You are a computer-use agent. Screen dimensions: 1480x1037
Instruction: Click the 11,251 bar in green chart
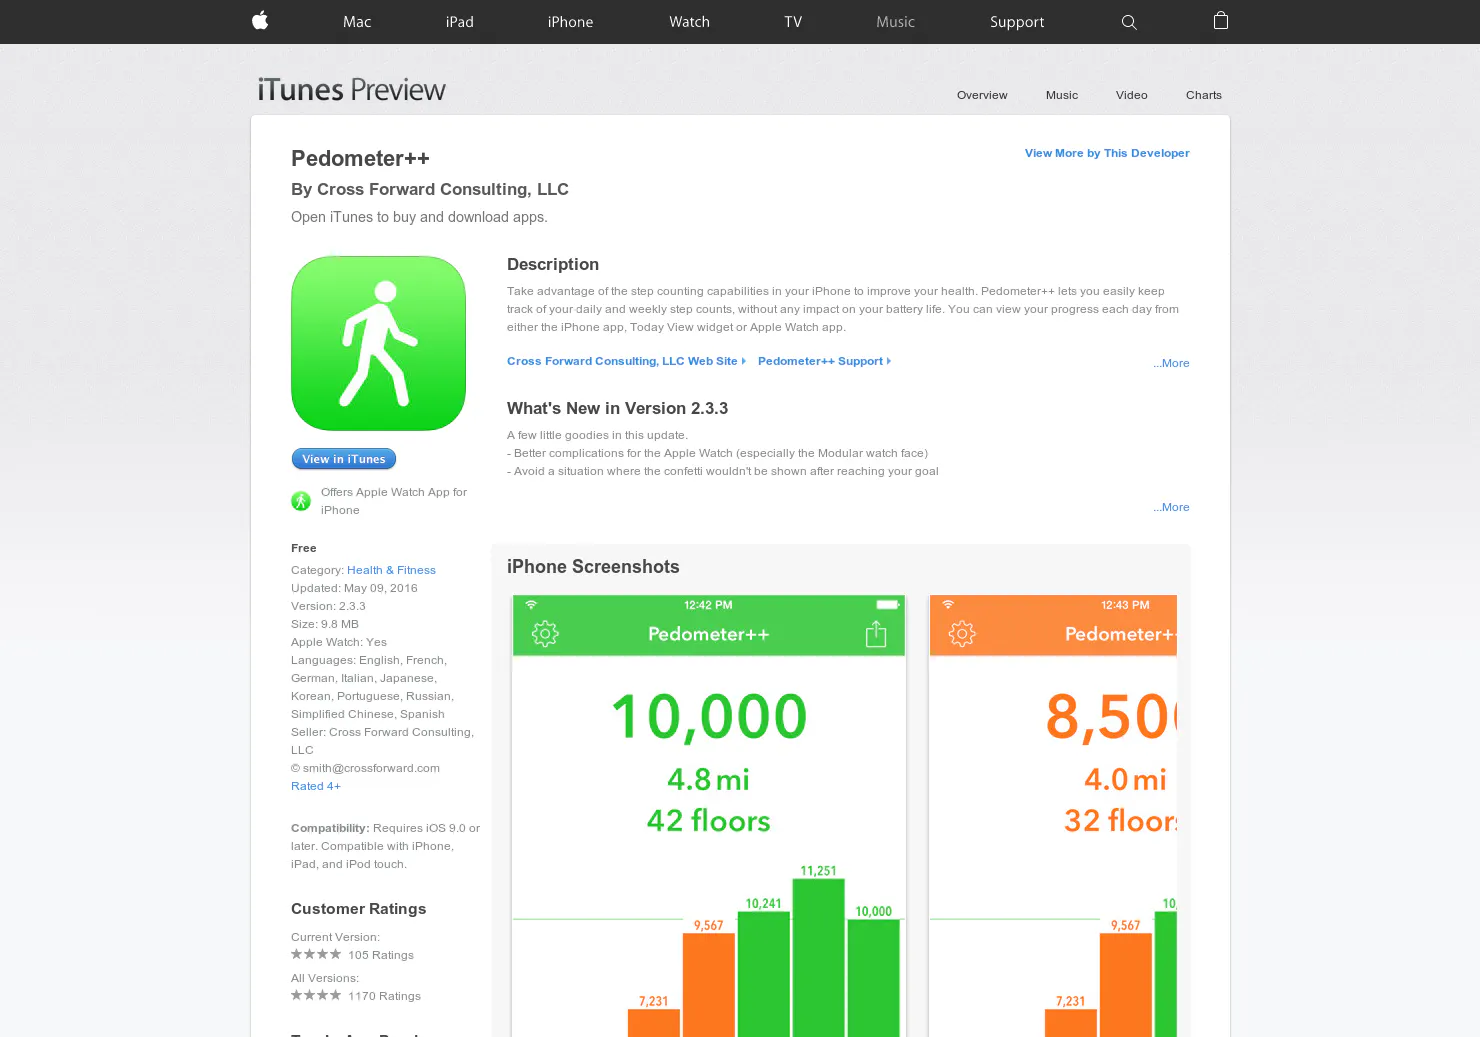click(x=818, y=958)
